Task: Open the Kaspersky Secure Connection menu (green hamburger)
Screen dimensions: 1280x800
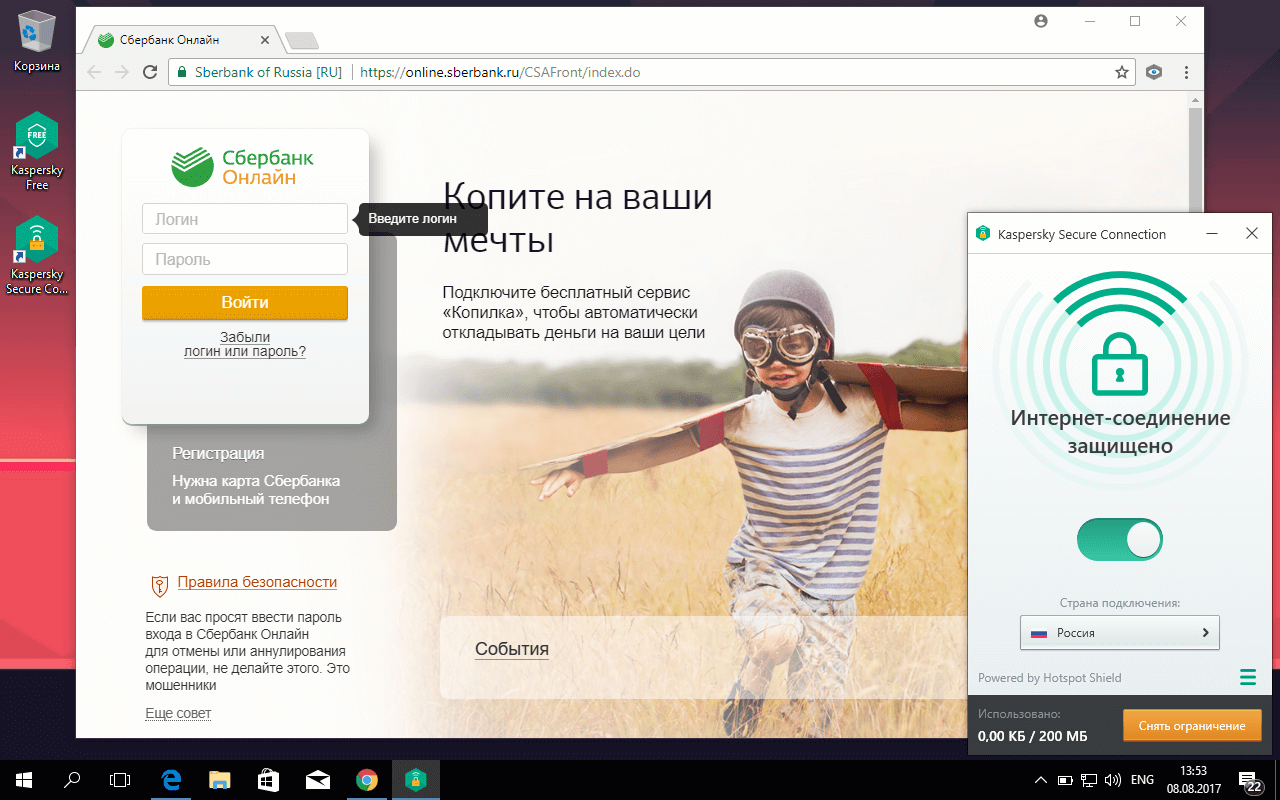Action: pos(1247,677)
